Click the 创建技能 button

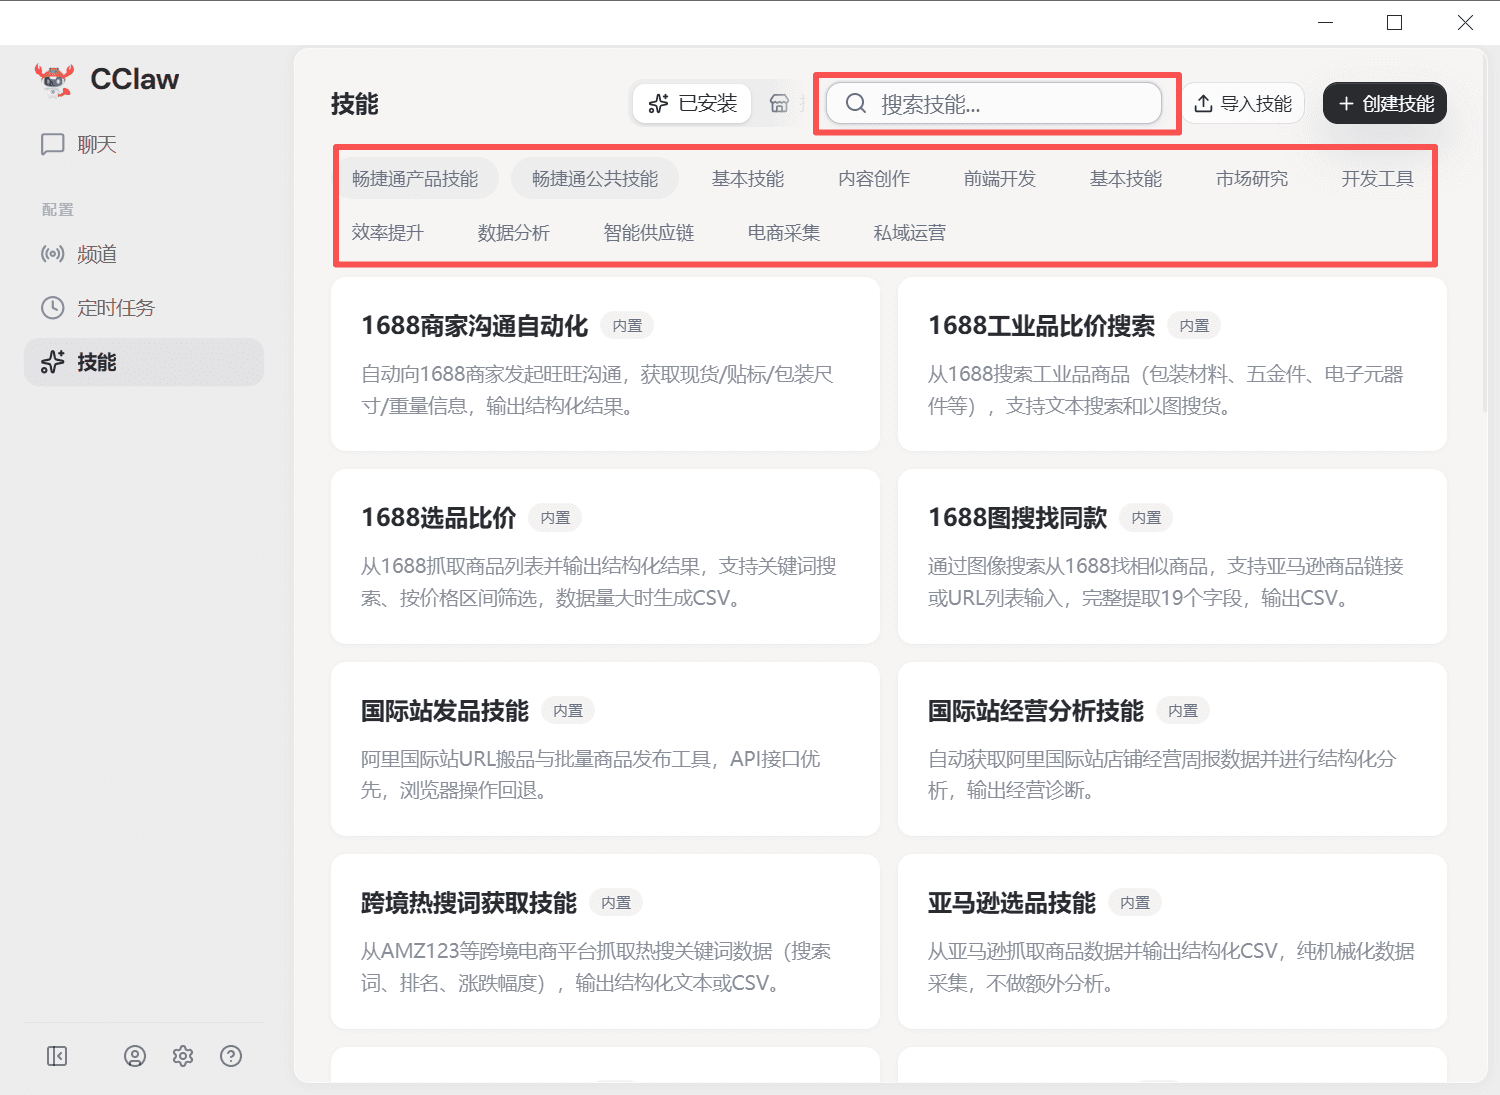tap(1385, 103)
